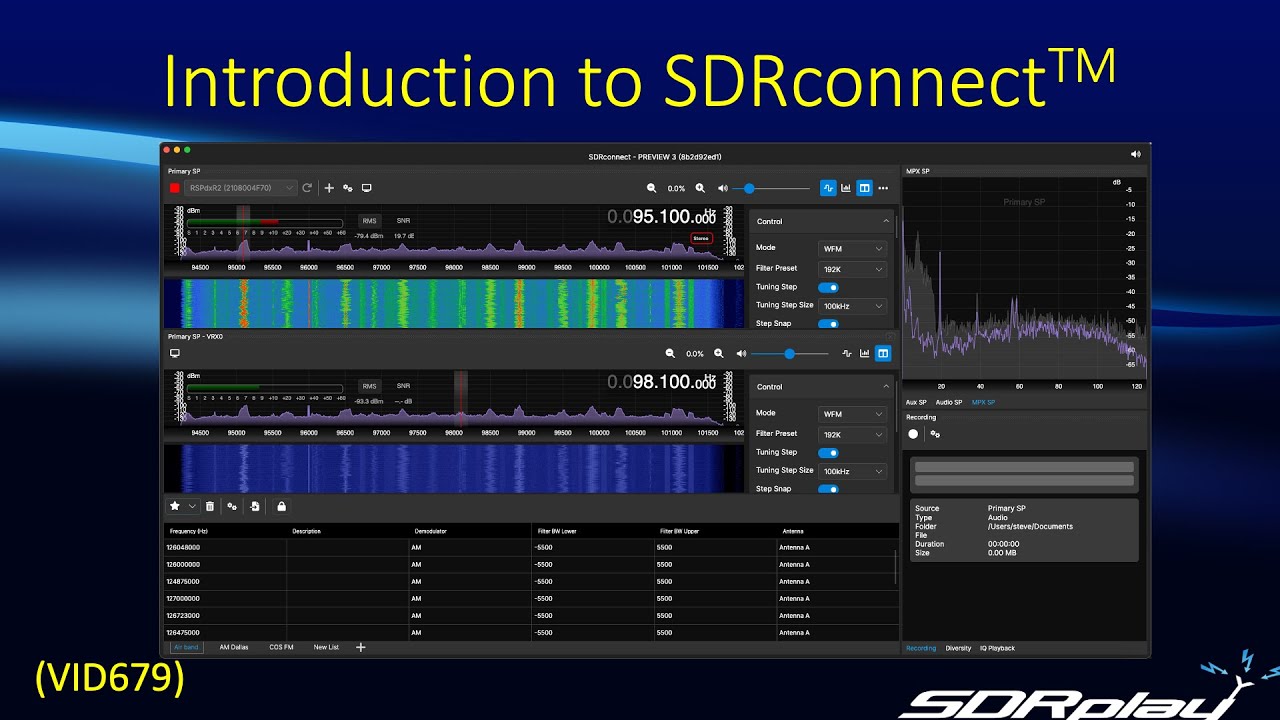Viewport: 1280px width, 720px height.
Task: Open memory bank settings gears icon
Action: point(232,507)
